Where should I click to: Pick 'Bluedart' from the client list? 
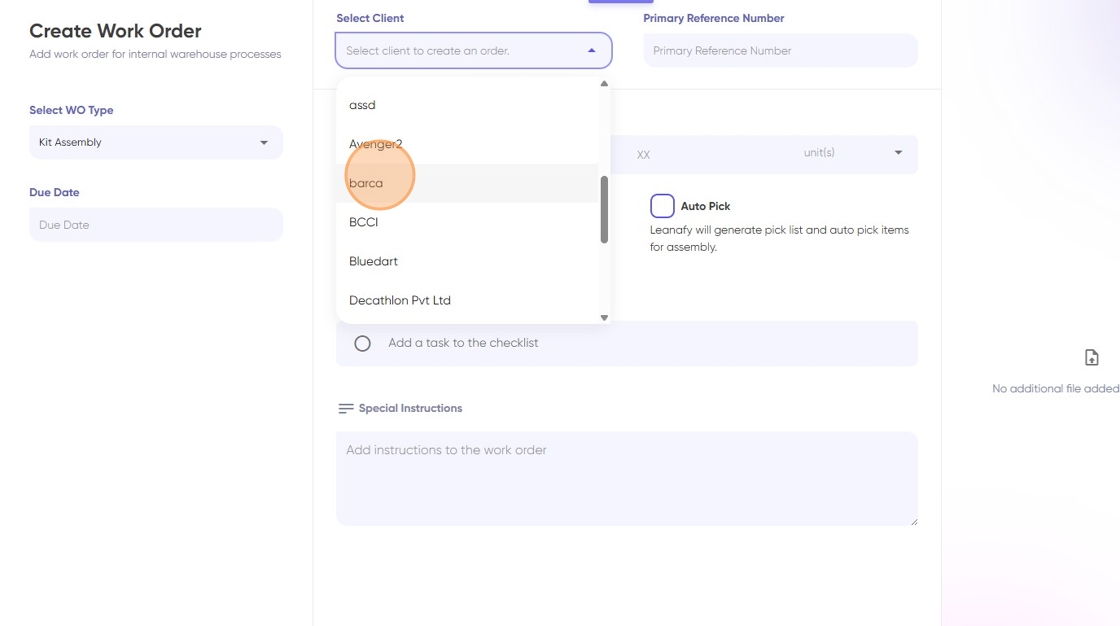[x=467, y=262]
